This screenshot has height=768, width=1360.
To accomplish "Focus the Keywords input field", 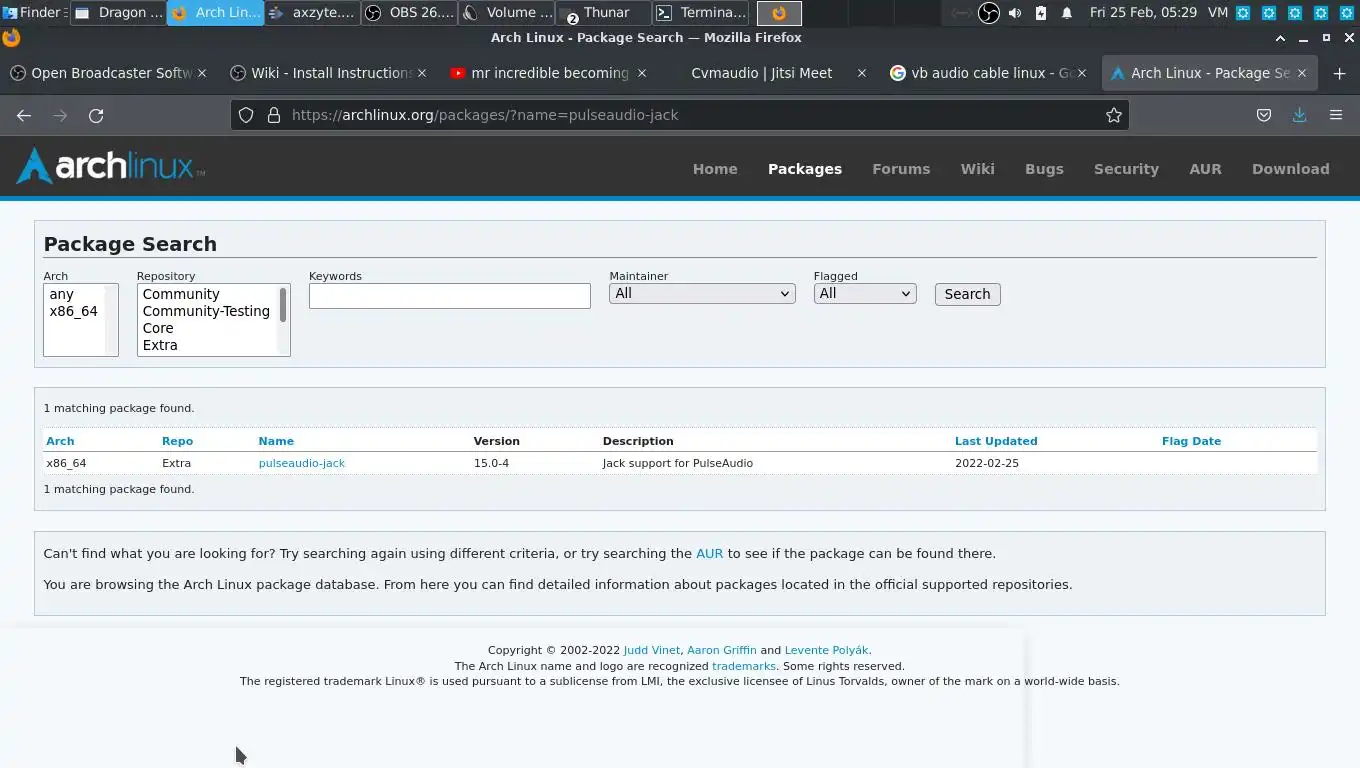I will pyautogui.click(x=450, y=296).
